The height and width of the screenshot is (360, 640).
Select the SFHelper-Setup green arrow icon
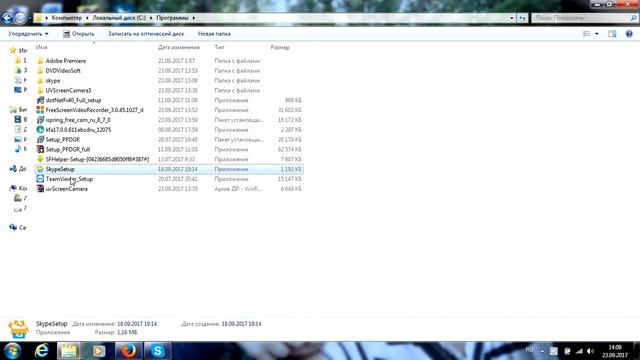coord(40,159)
